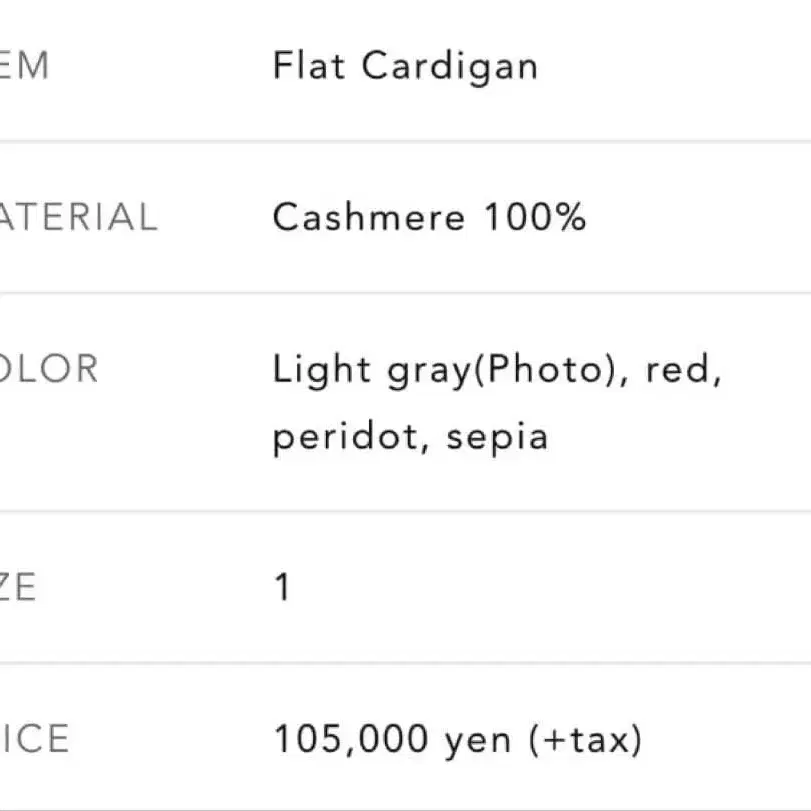Select the "(+tax)" note in price
811x811 pixels.
point(583,741)
